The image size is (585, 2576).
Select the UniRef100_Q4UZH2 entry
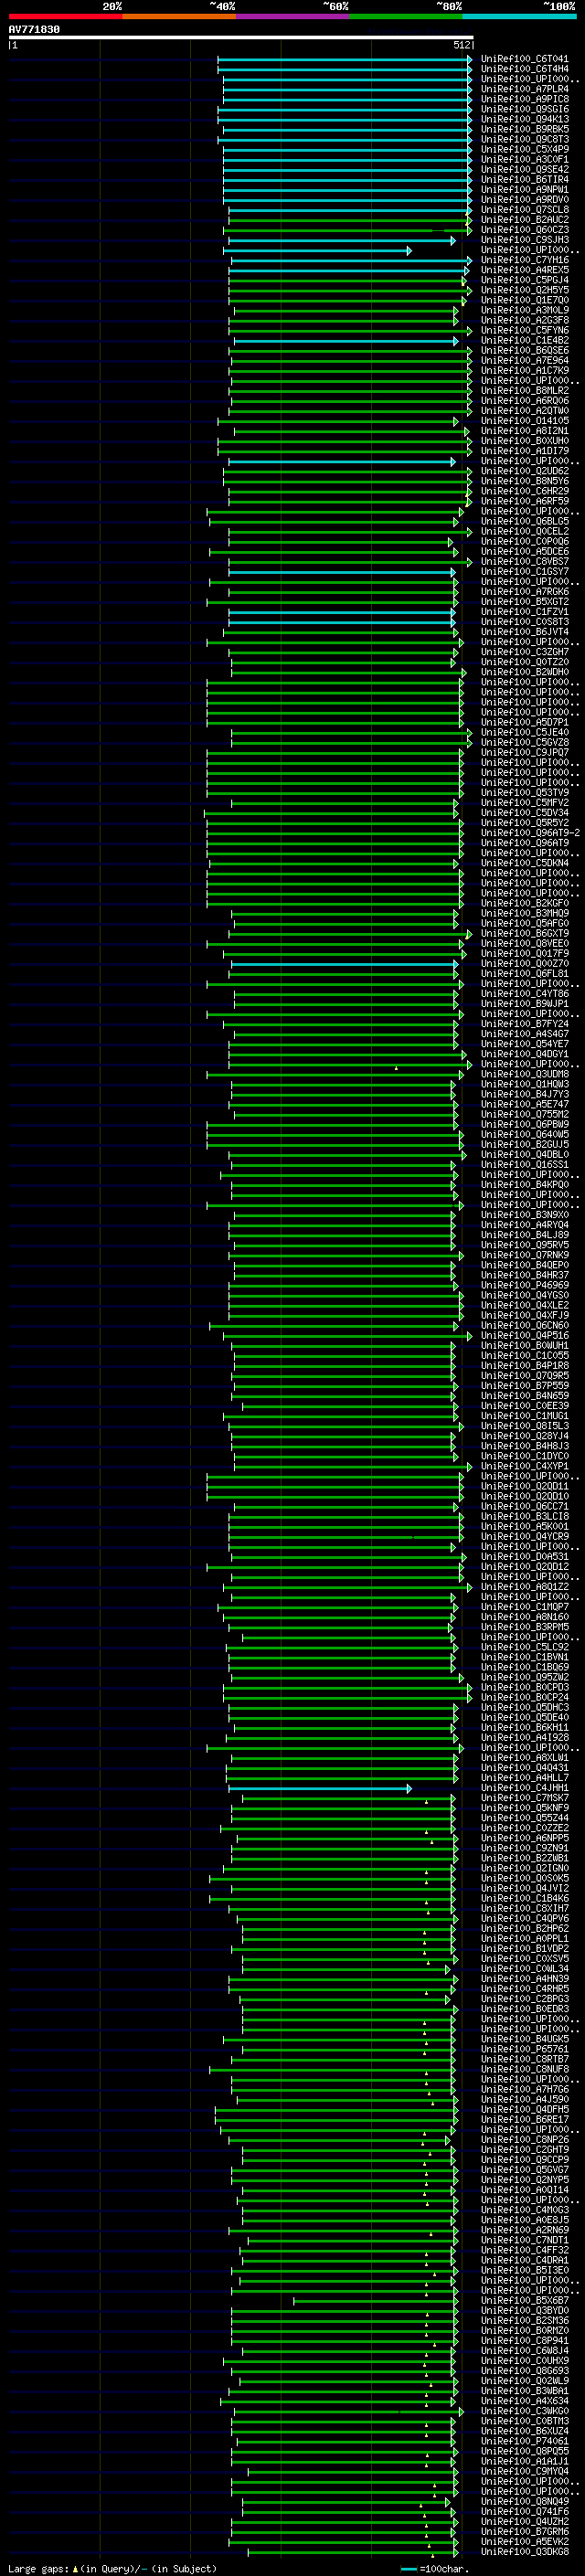click(525, 2521)
